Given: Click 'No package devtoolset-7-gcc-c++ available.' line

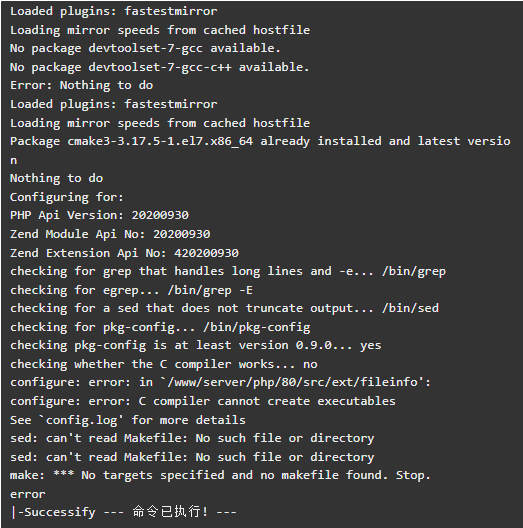Looking at the screenshot, I should (160, 67).
